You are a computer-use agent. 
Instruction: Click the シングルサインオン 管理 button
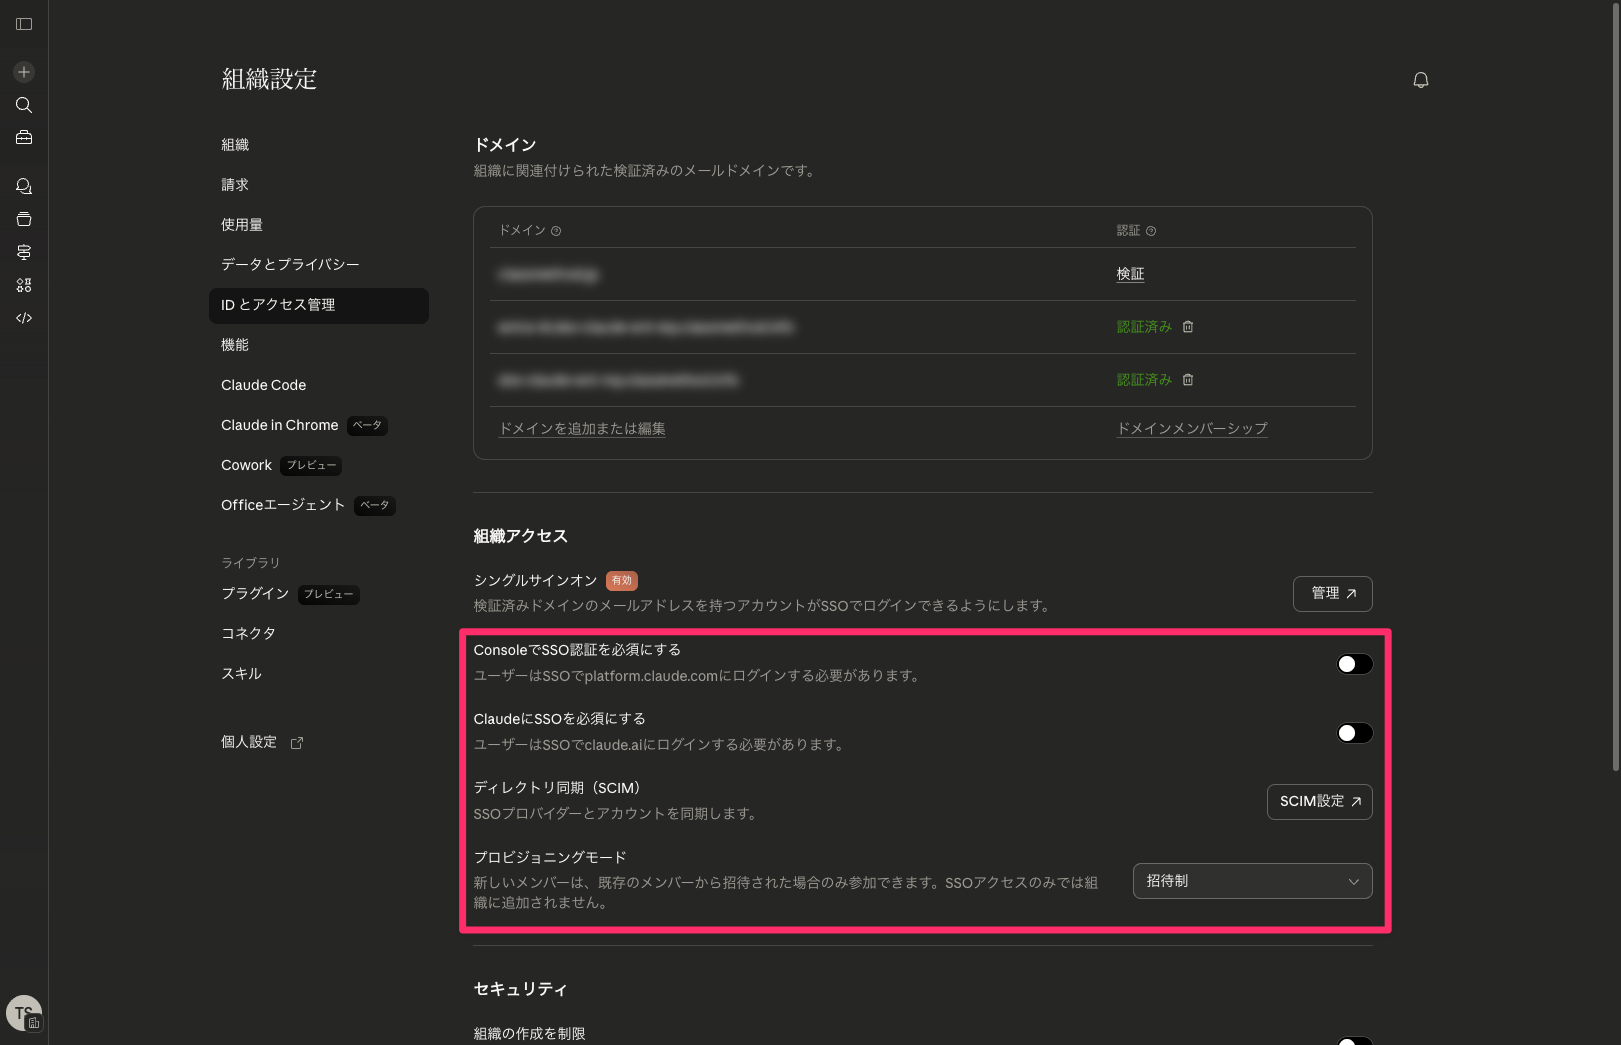click(x=1332, y=593)
